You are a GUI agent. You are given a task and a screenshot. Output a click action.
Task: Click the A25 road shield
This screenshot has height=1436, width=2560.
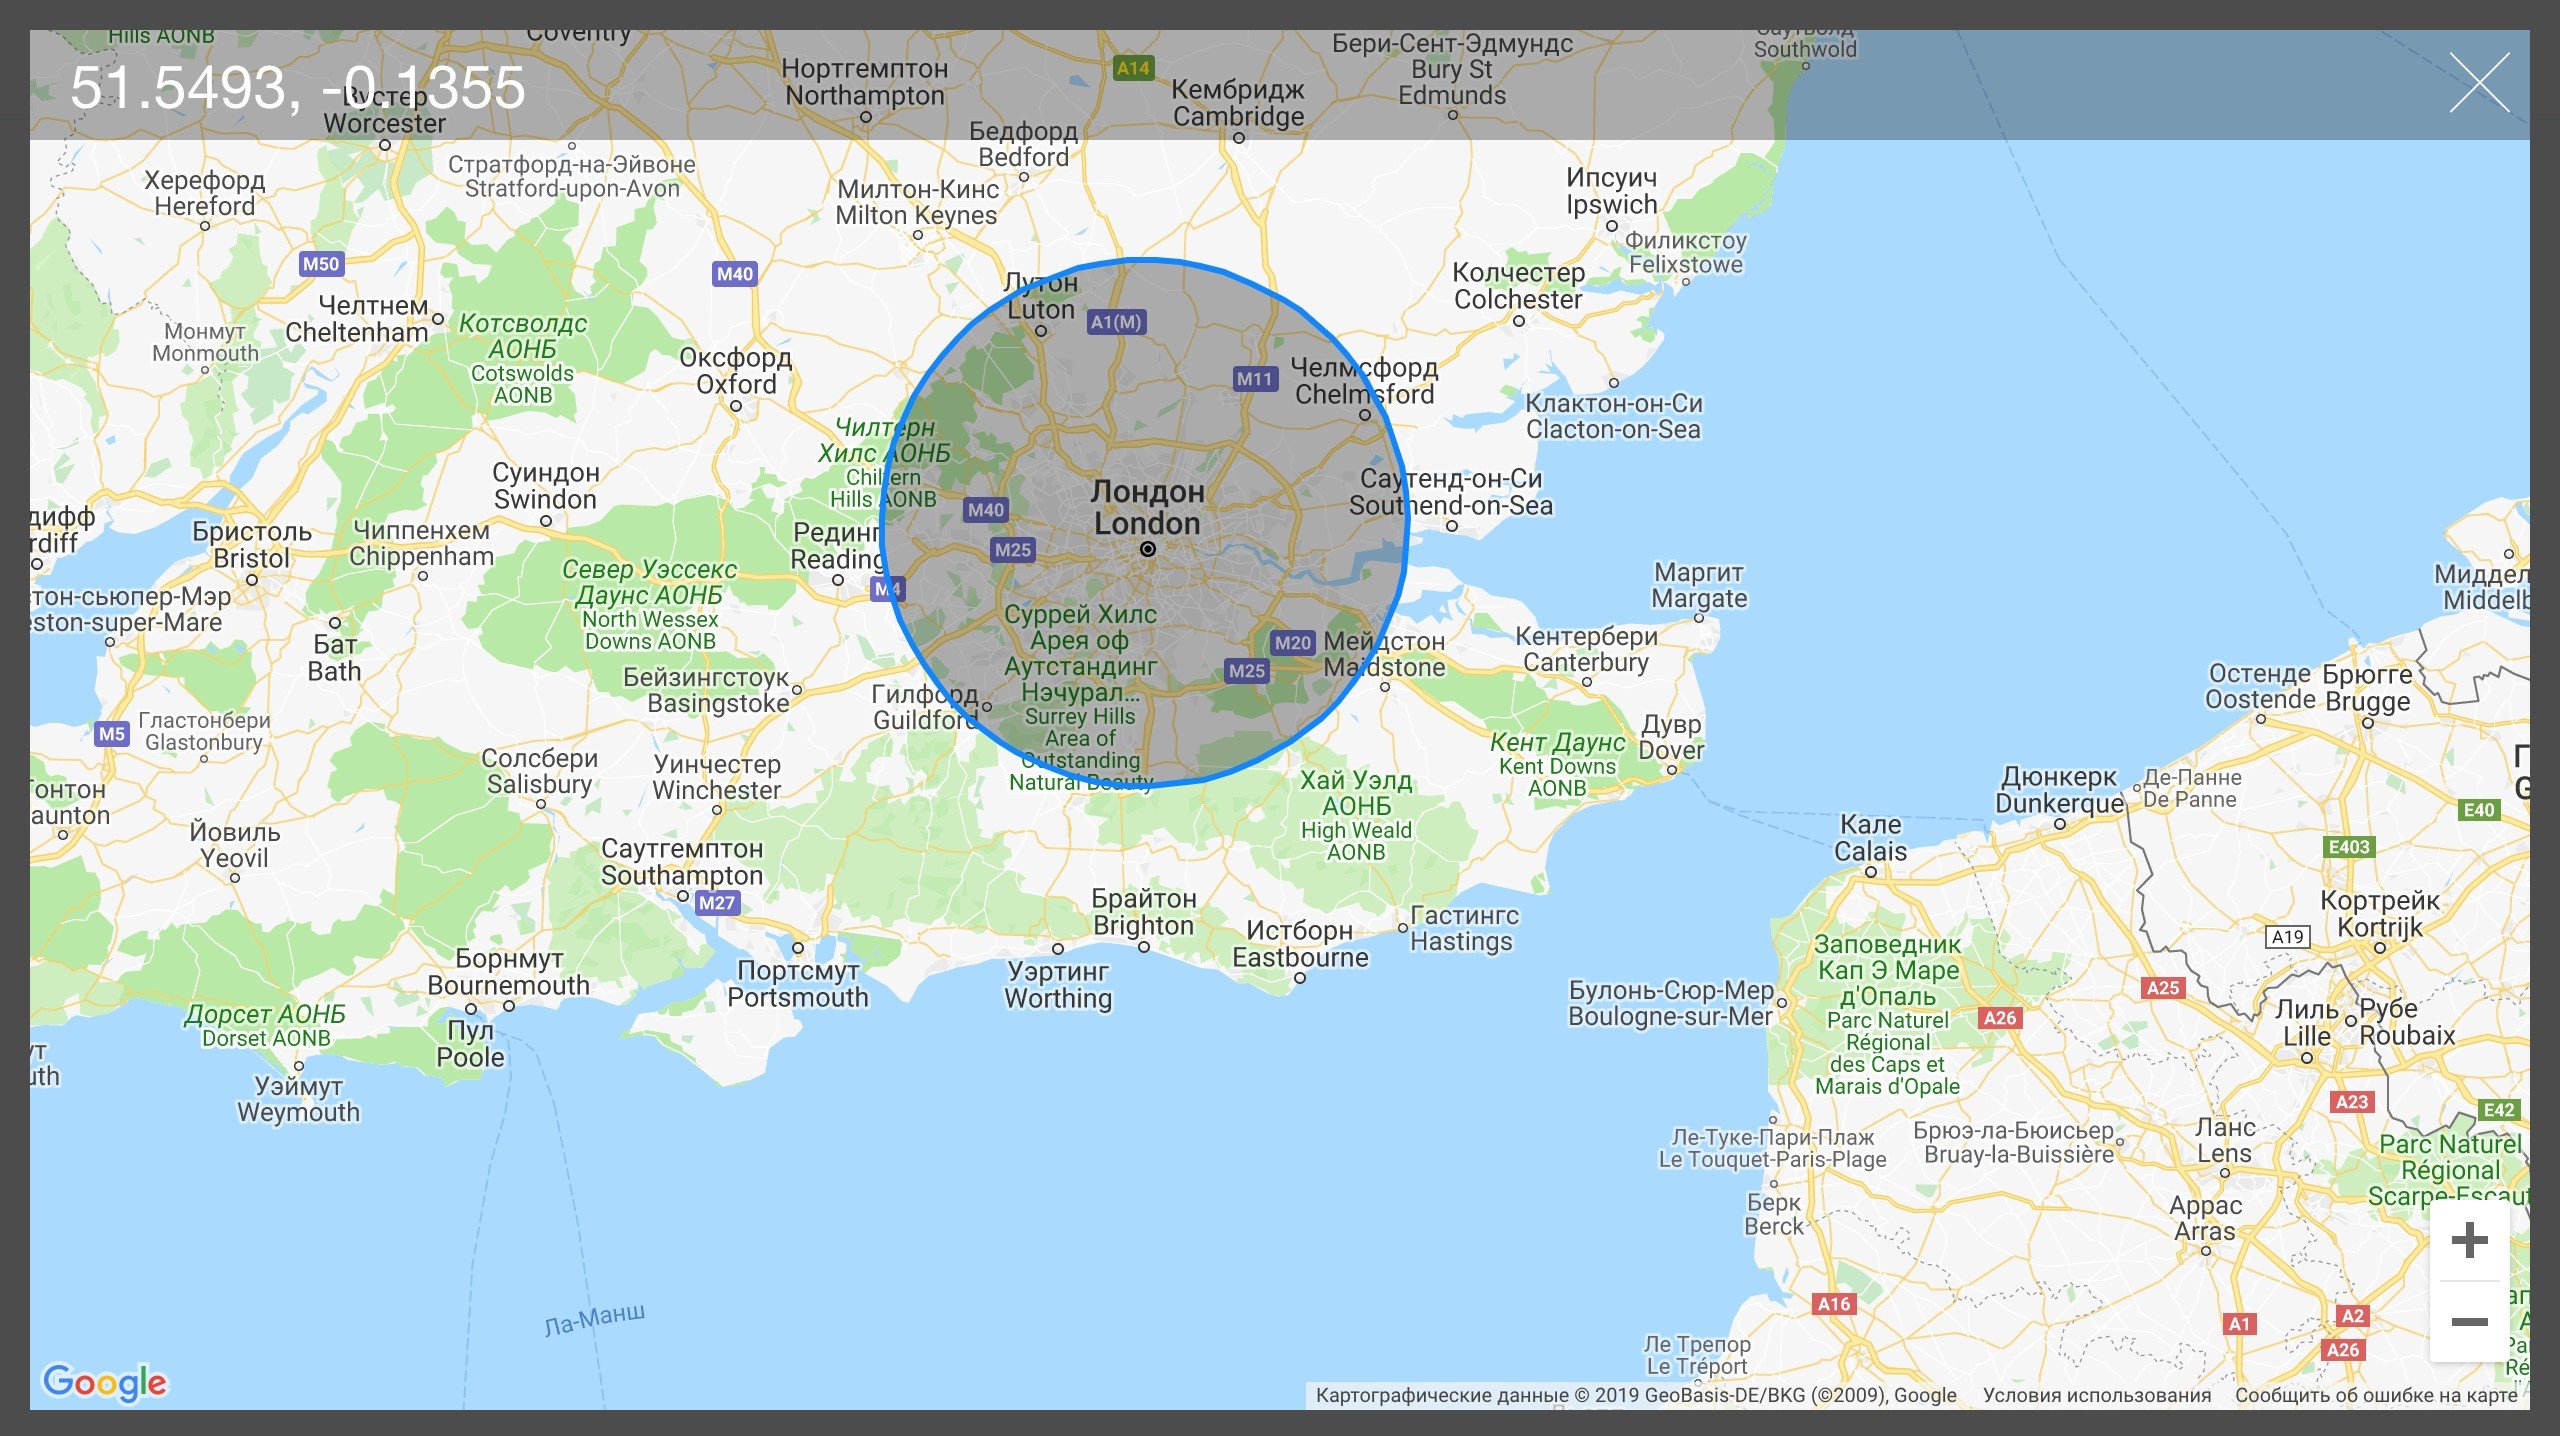[2163, 988]
